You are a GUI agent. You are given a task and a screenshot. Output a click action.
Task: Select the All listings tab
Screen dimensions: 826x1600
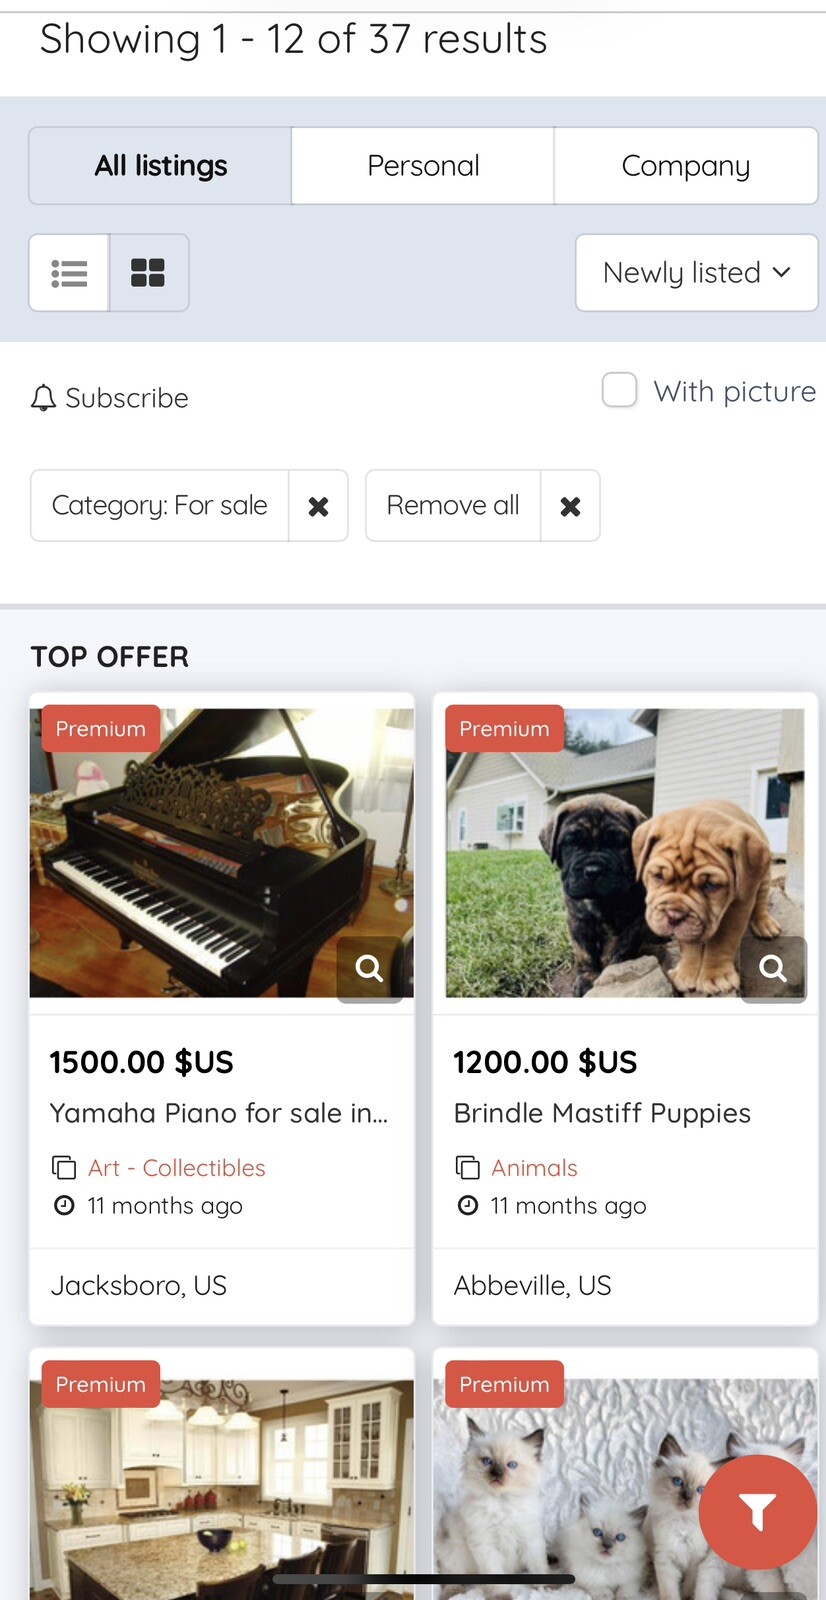click(x=161, y=166)
